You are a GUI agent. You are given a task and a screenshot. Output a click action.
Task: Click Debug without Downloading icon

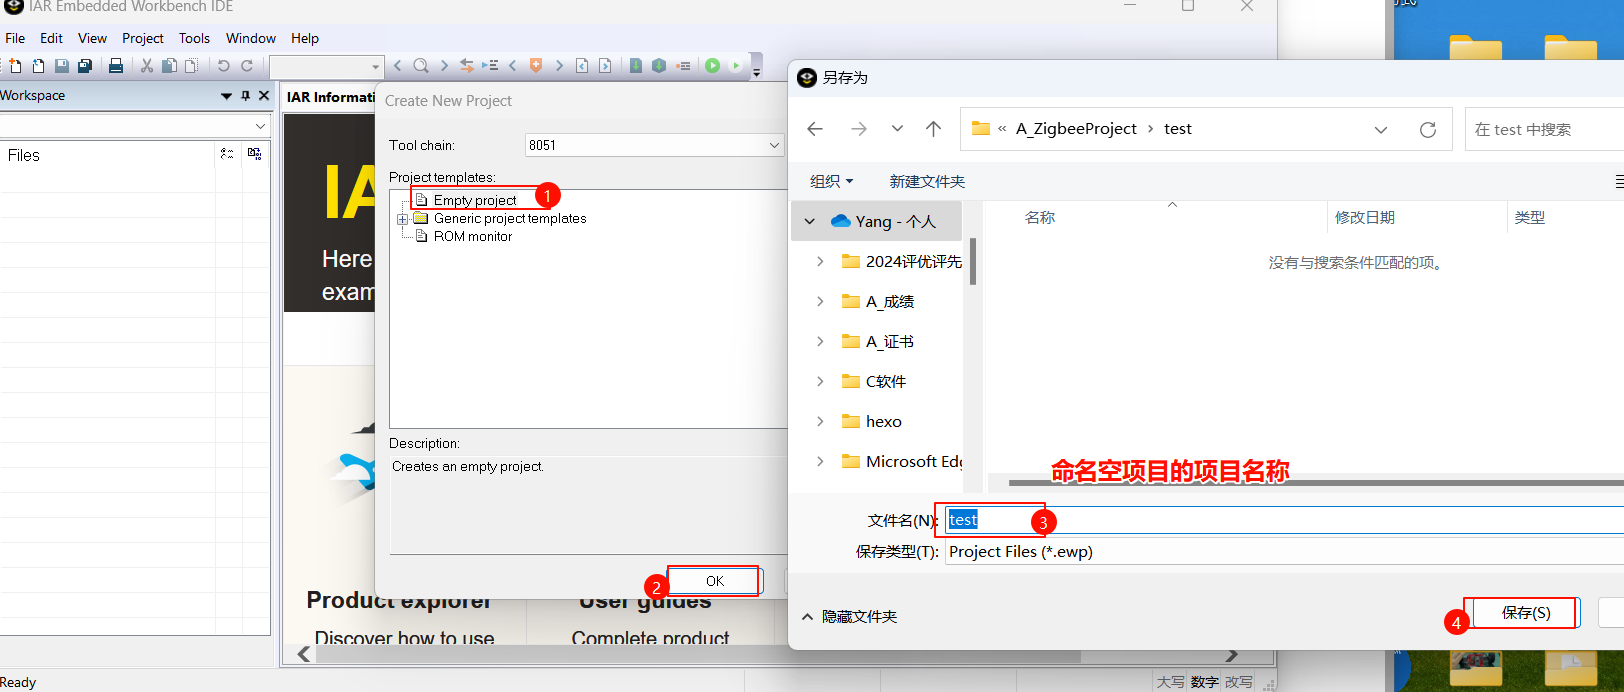pyautogui.click(x=736, y=66)
